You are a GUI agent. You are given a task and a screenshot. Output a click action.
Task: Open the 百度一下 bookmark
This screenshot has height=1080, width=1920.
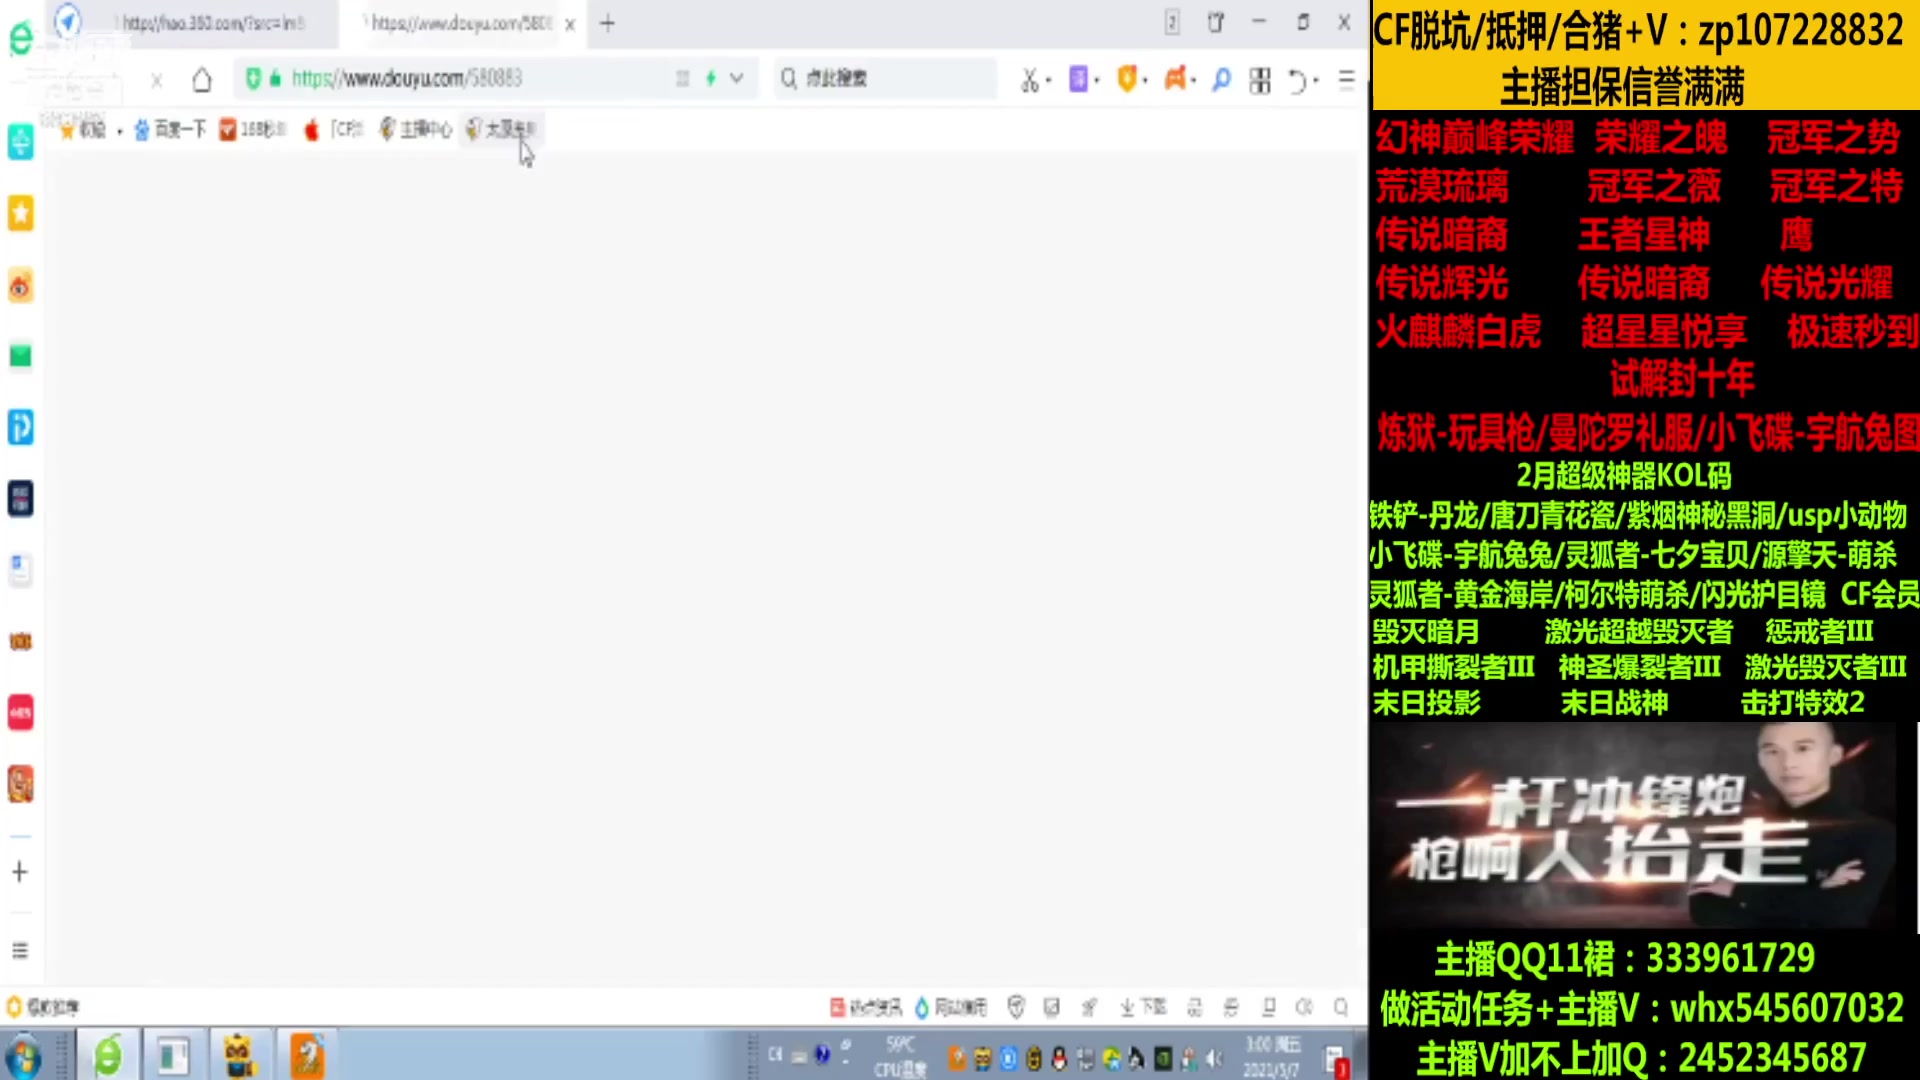[169, 129]
